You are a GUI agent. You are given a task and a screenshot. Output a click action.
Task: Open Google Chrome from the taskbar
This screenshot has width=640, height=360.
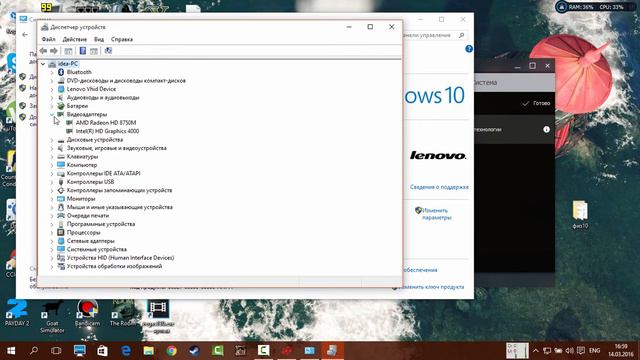click(x=171, y=351)
